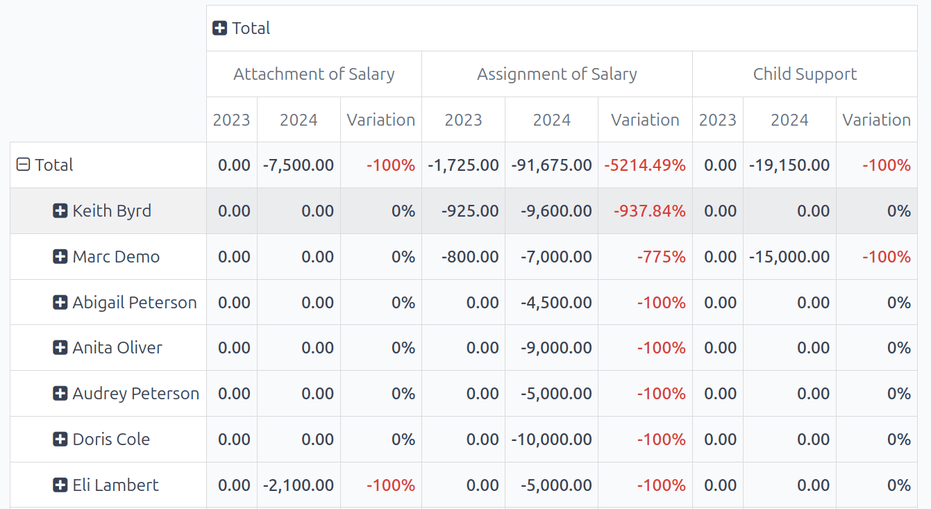Expand the column Total header plus icon
The image size is (931, 509).
(220, 28)
